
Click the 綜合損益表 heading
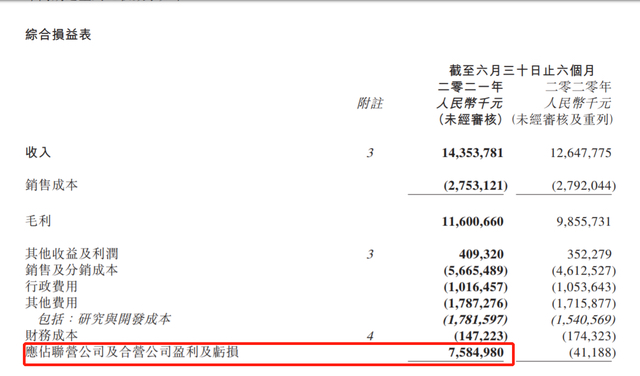pyautogui.click(x=58, y=35)
